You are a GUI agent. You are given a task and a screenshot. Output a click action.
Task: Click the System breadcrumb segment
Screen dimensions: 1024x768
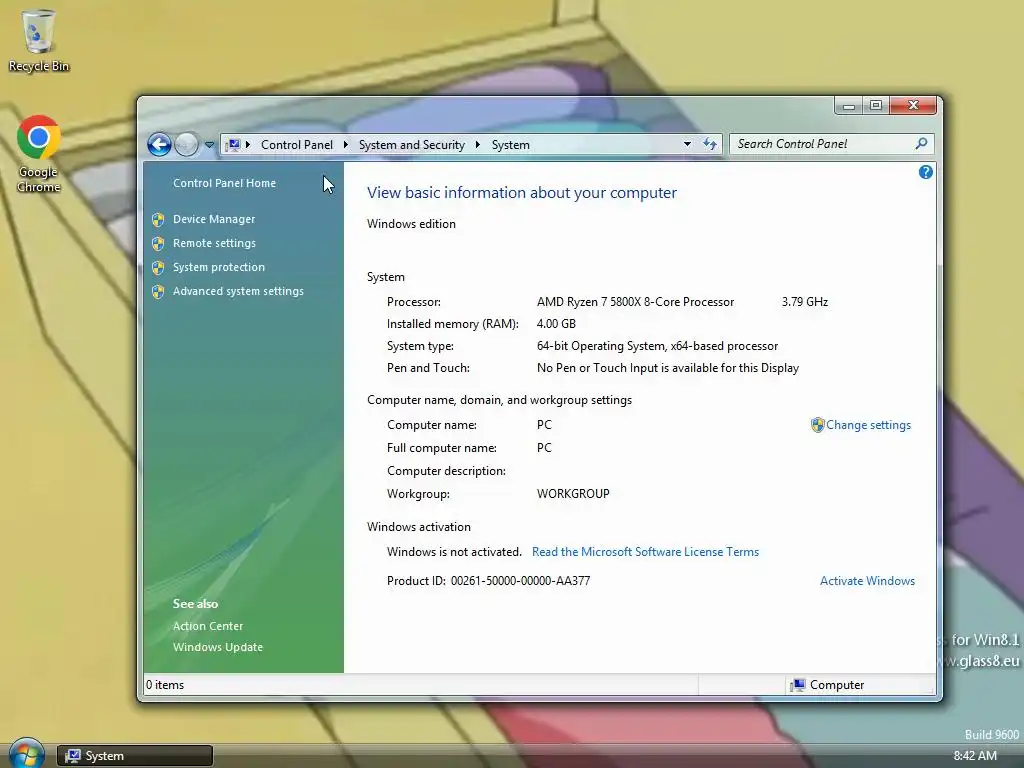coord(511,144)
